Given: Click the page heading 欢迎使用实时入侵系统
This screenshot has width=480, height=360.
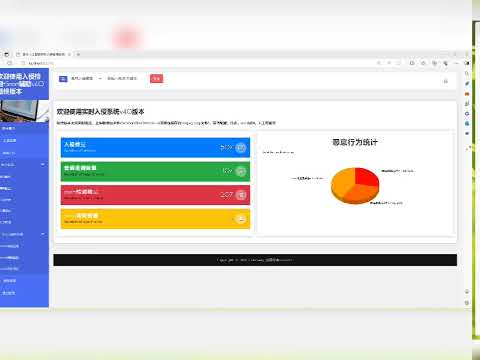Looking at the screenshot, I should 100,112.
